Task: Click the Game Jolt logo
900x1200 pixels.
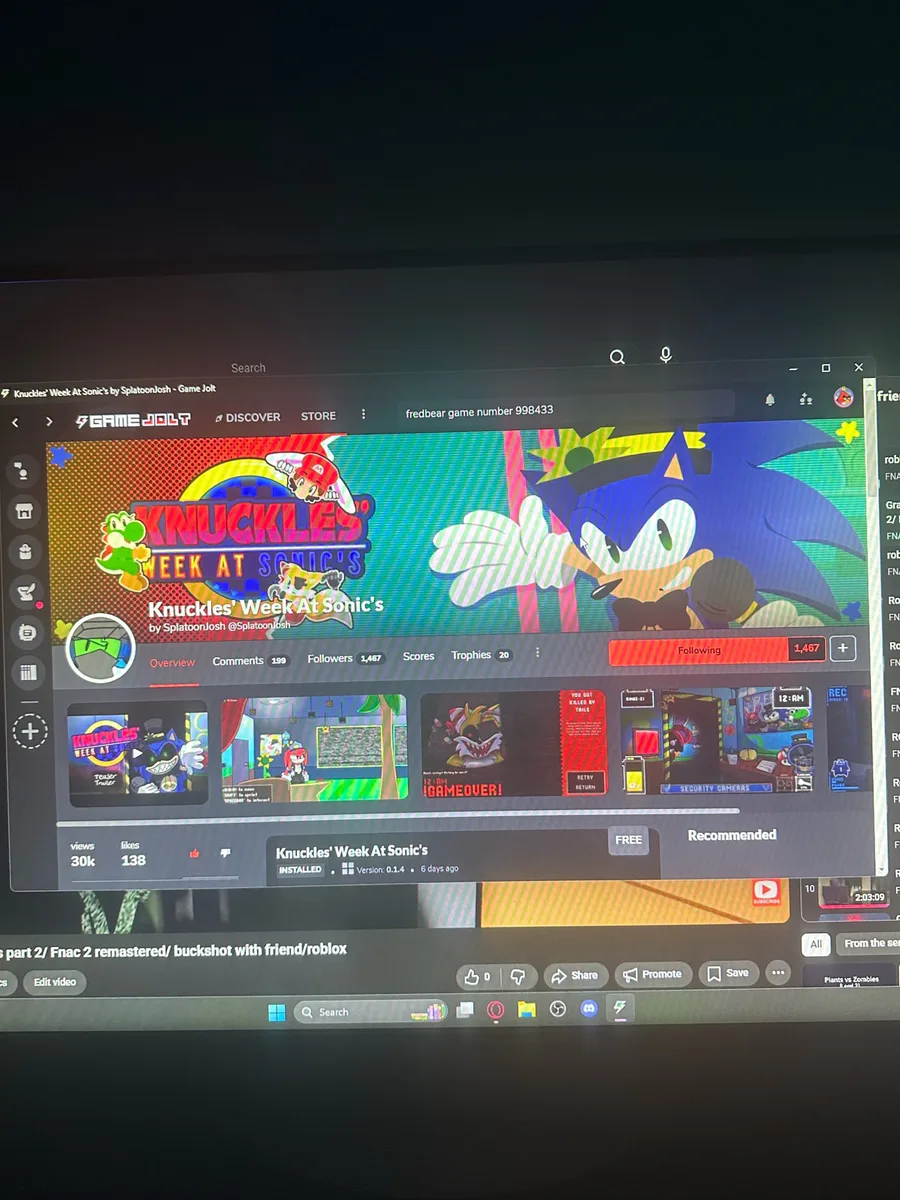Action: tap(133, 420)
